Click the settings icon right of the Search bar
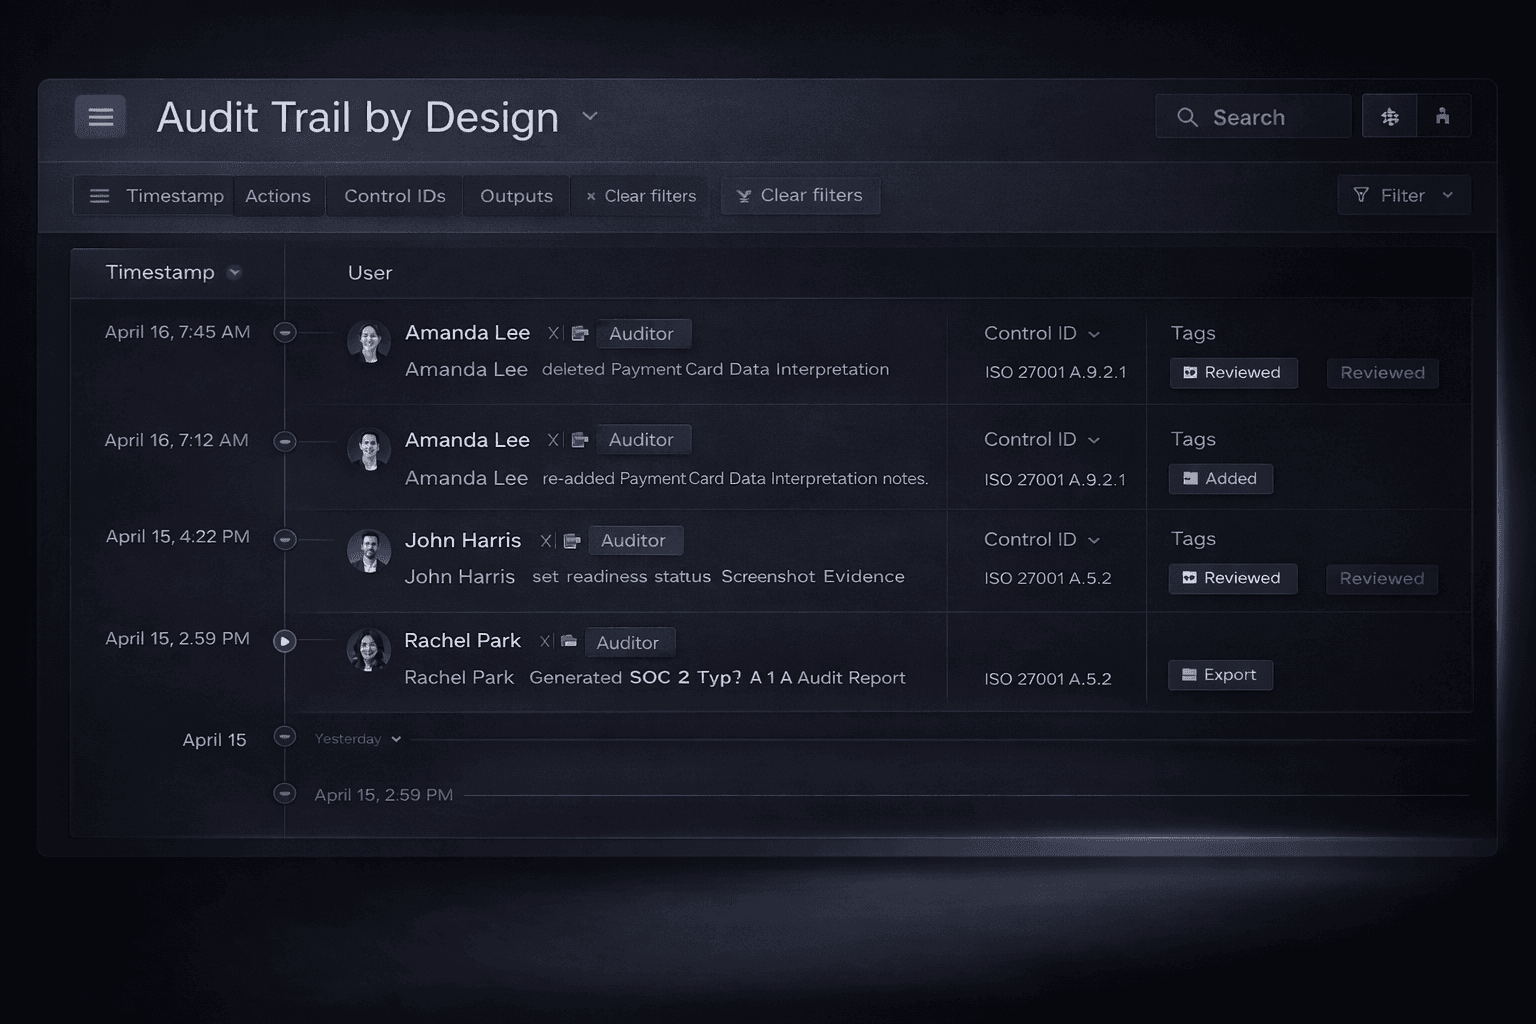Image resolution: width=1536 pixels, height=1024 pixels. tap(1389, 116)
